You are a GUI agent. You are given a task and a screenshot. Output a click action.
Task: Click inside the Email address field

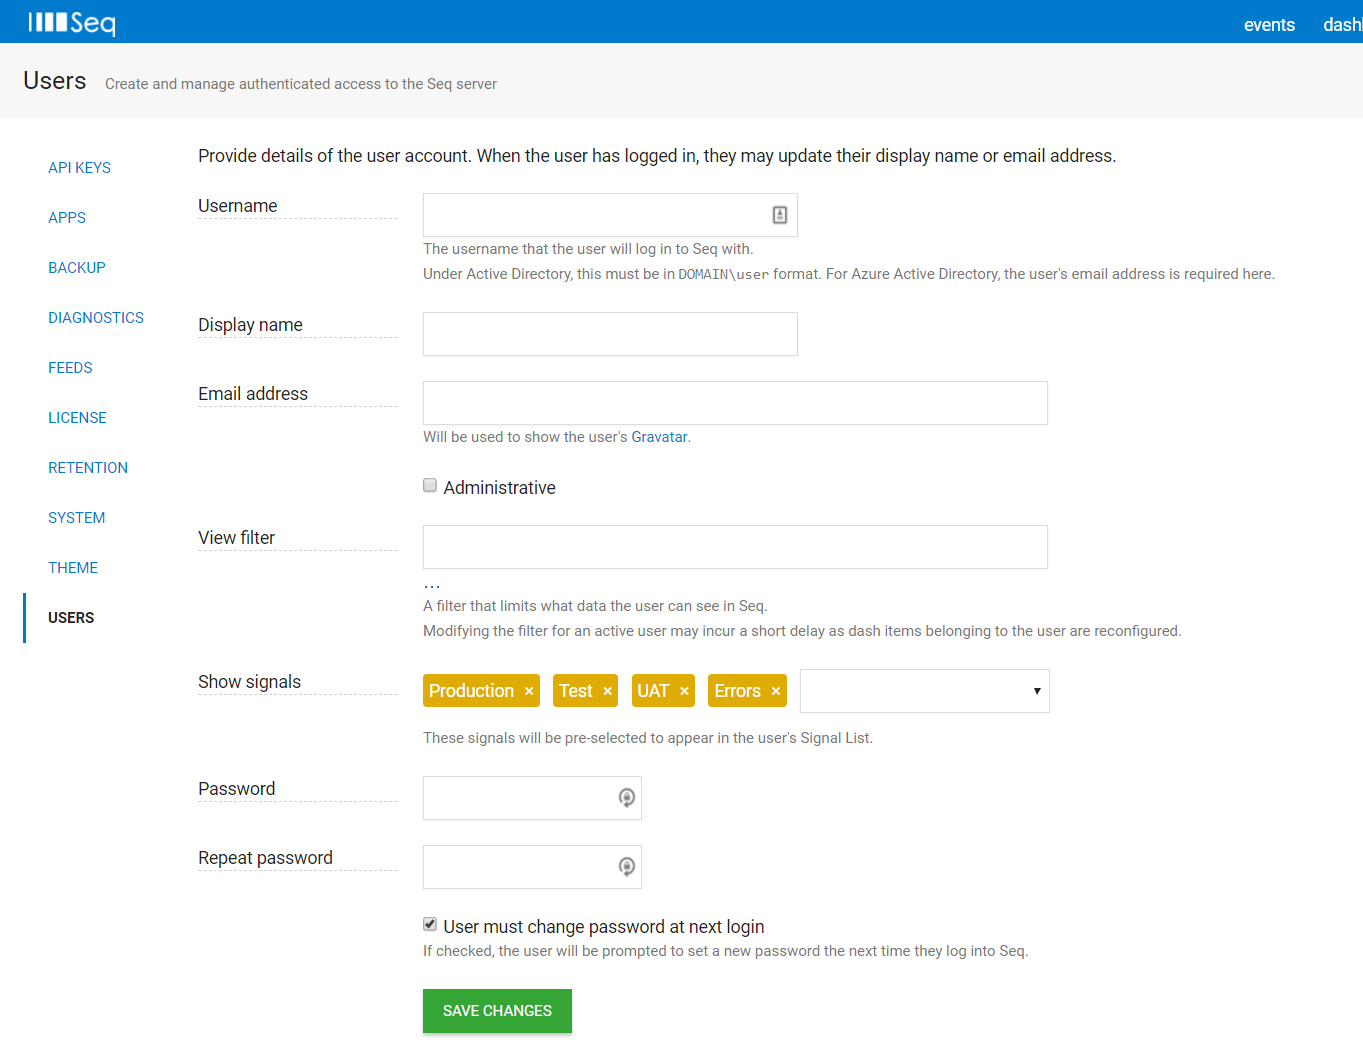click(x=735, y=403)
